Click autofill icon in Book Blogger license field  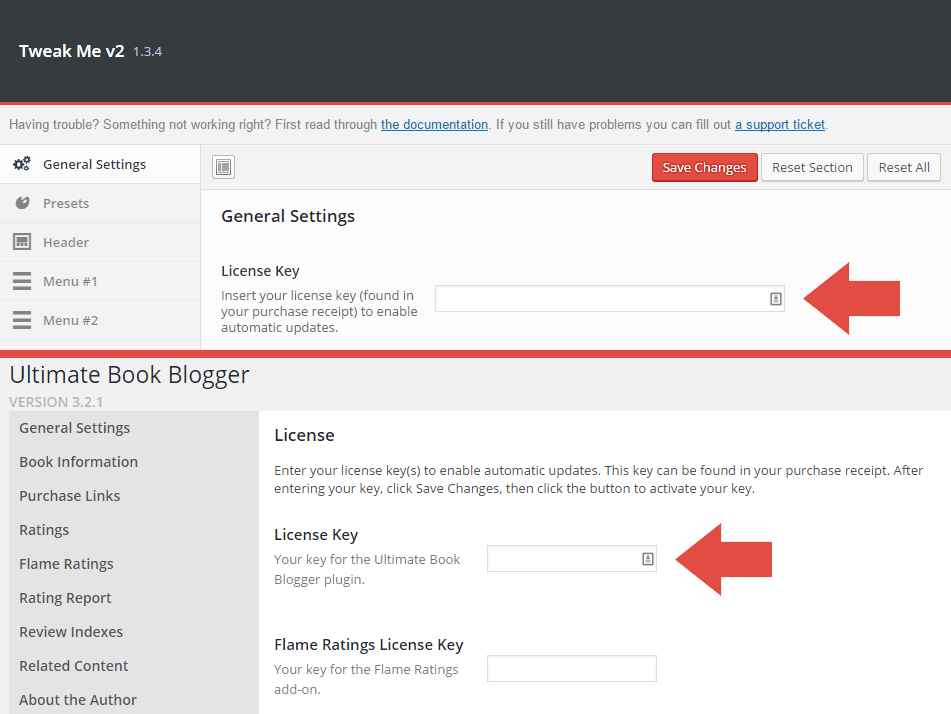coord(647,559)
